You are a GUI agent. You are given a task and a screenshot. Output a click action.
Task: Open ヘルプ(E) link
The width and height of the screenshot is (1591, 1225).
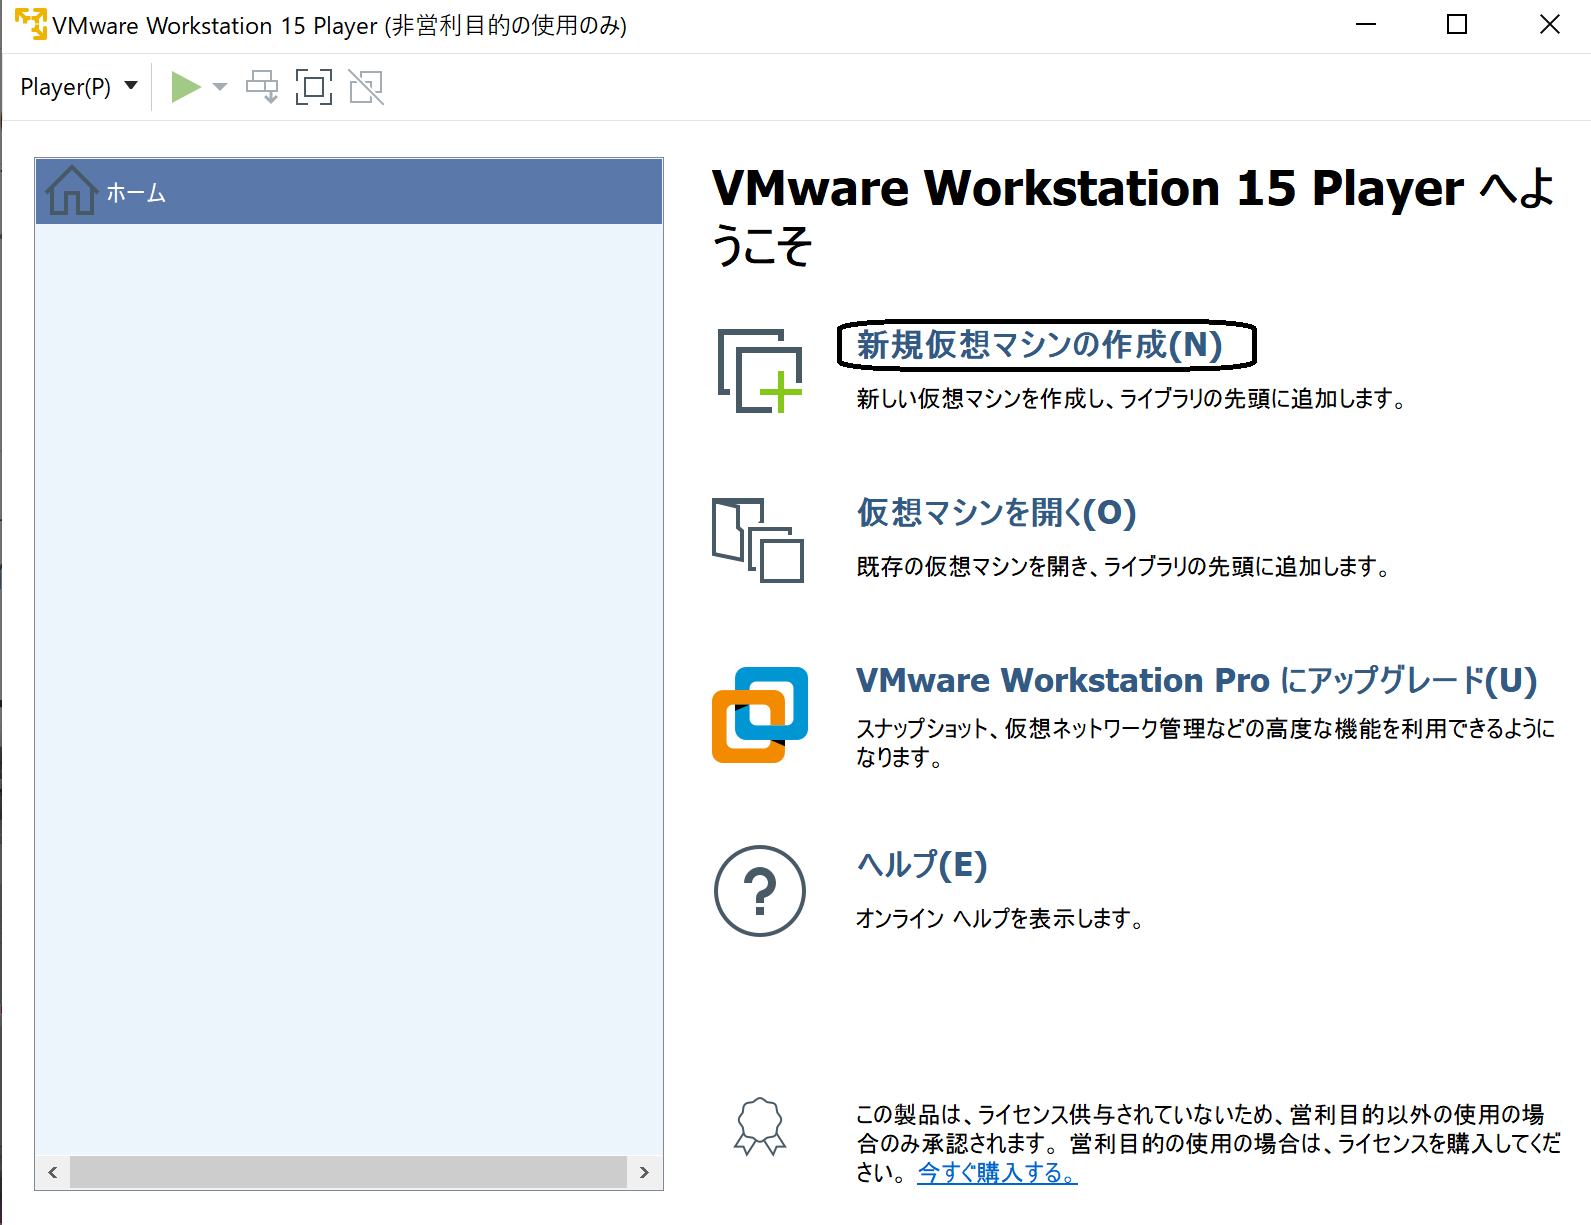point(922,865)
